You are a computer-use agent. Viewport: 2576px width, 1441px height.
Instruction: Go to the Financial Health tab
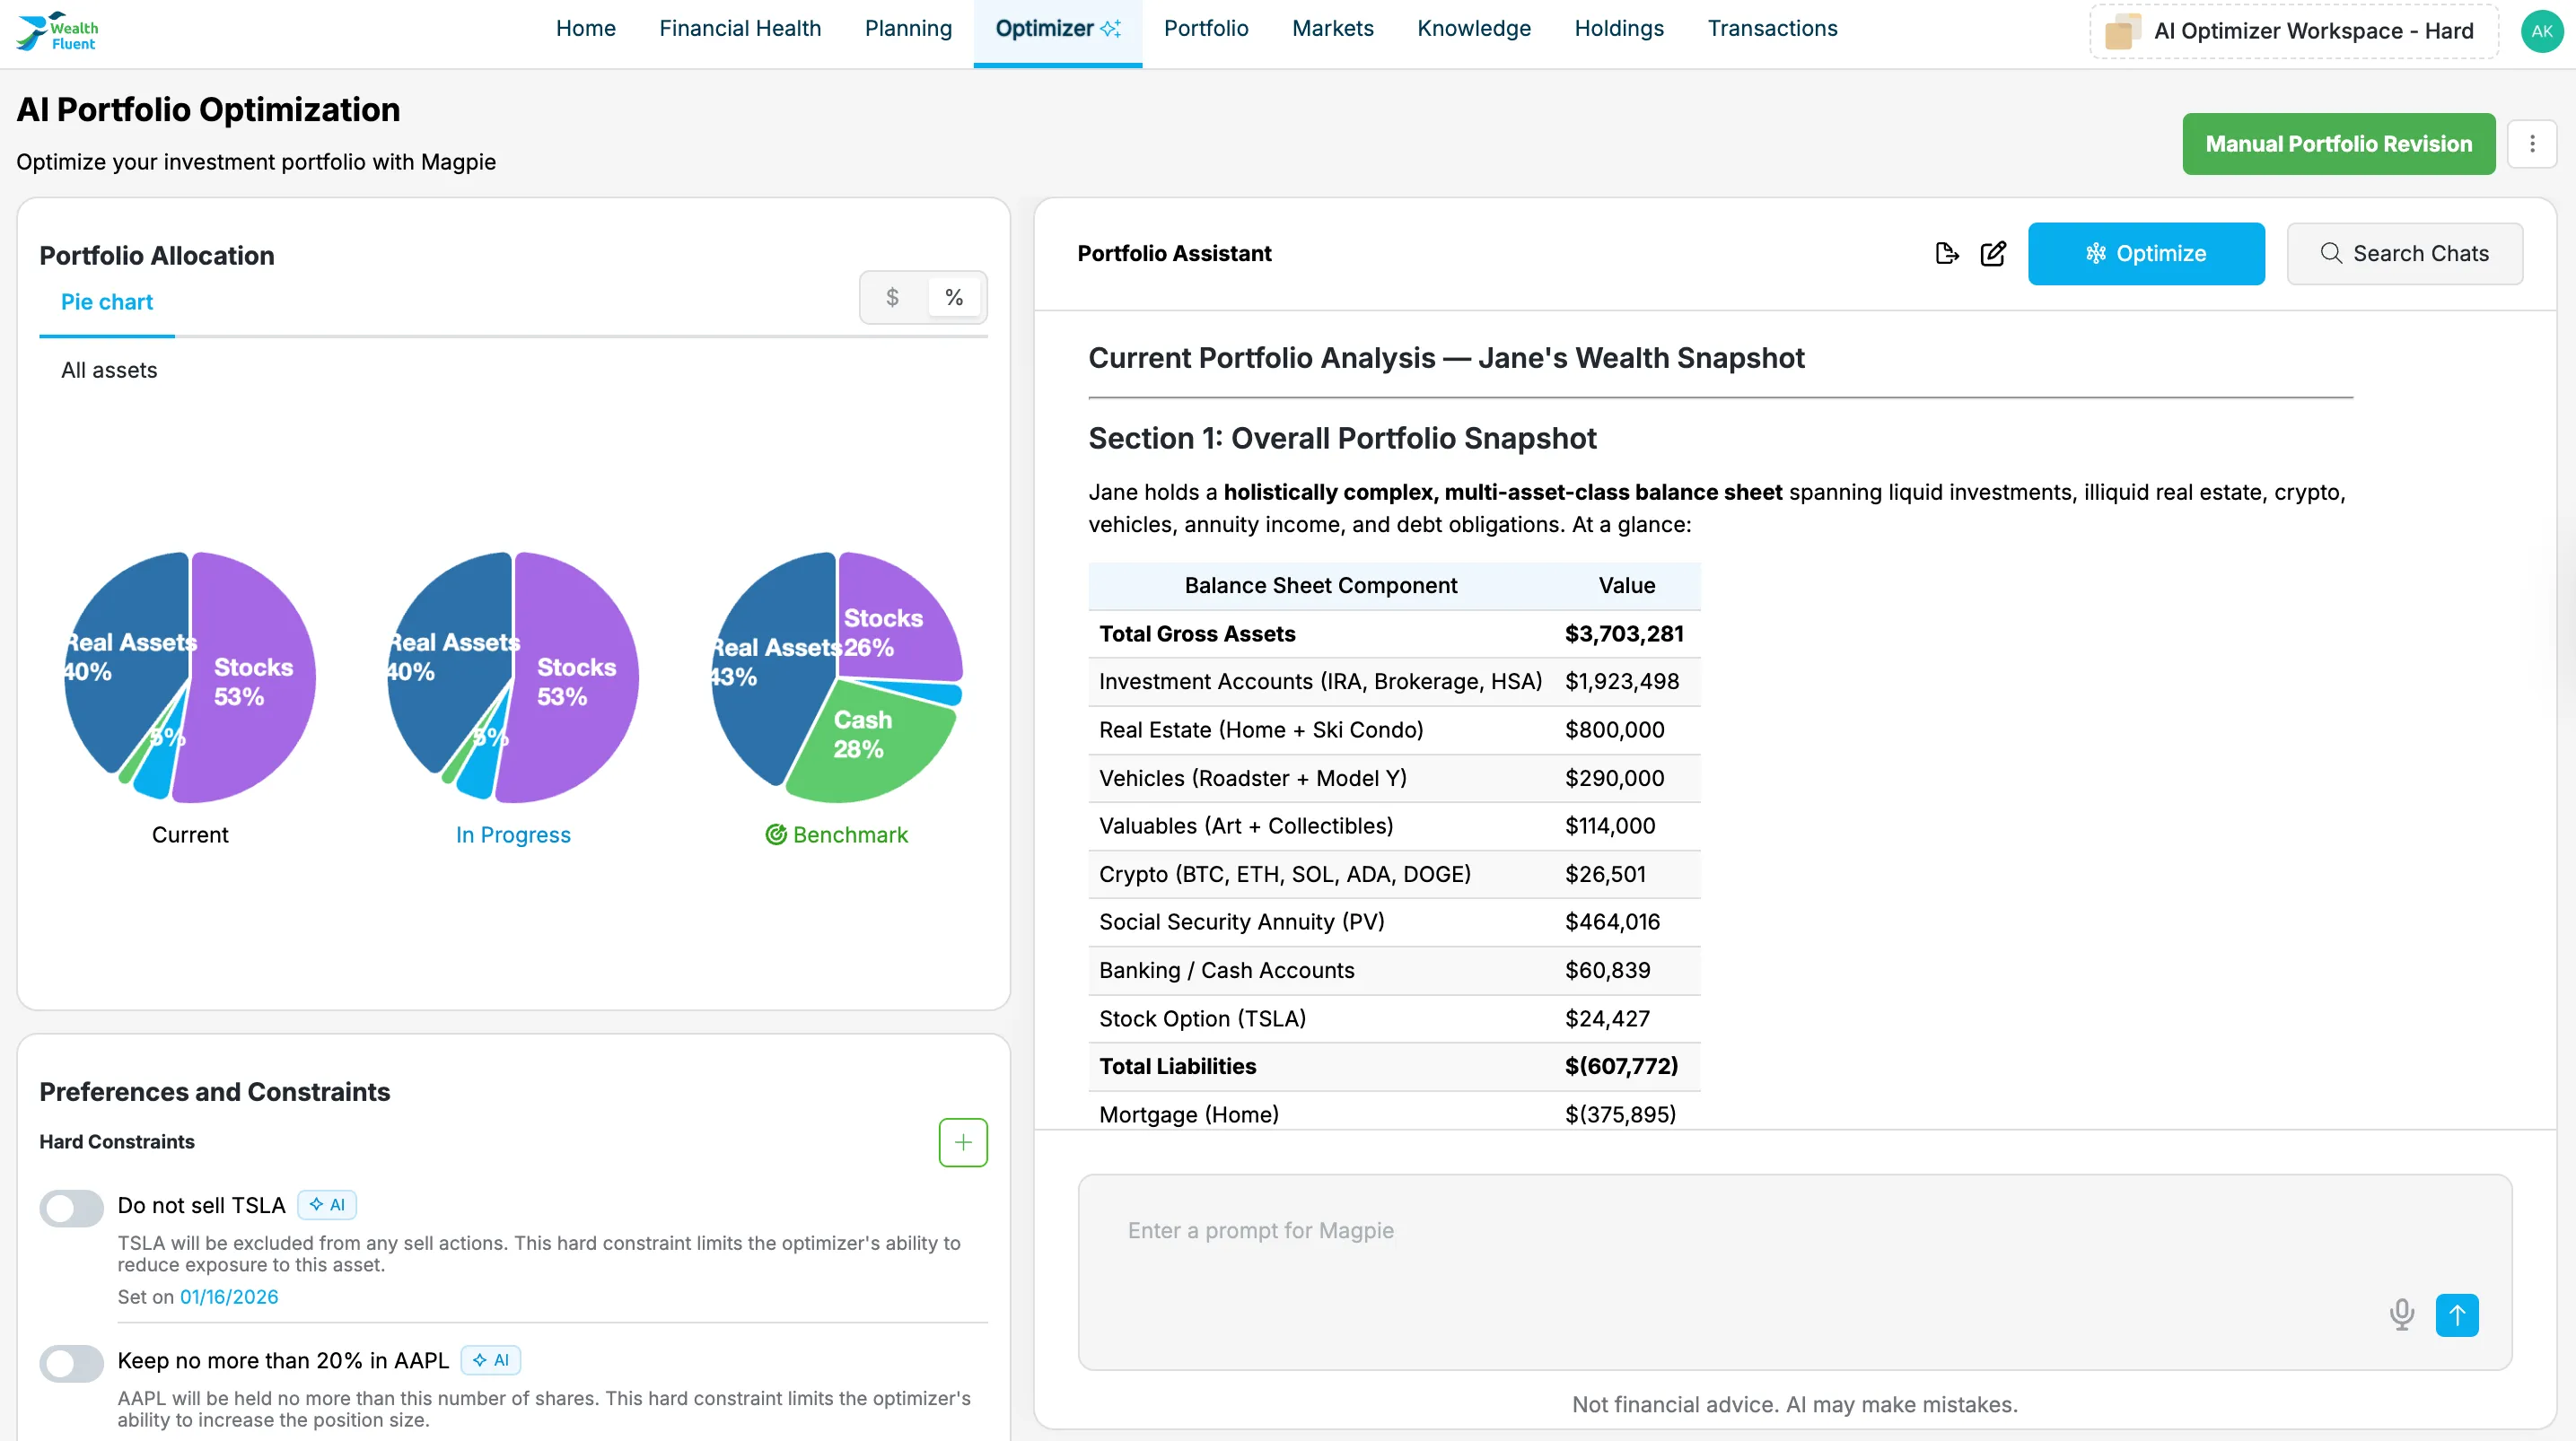(740, 29)
